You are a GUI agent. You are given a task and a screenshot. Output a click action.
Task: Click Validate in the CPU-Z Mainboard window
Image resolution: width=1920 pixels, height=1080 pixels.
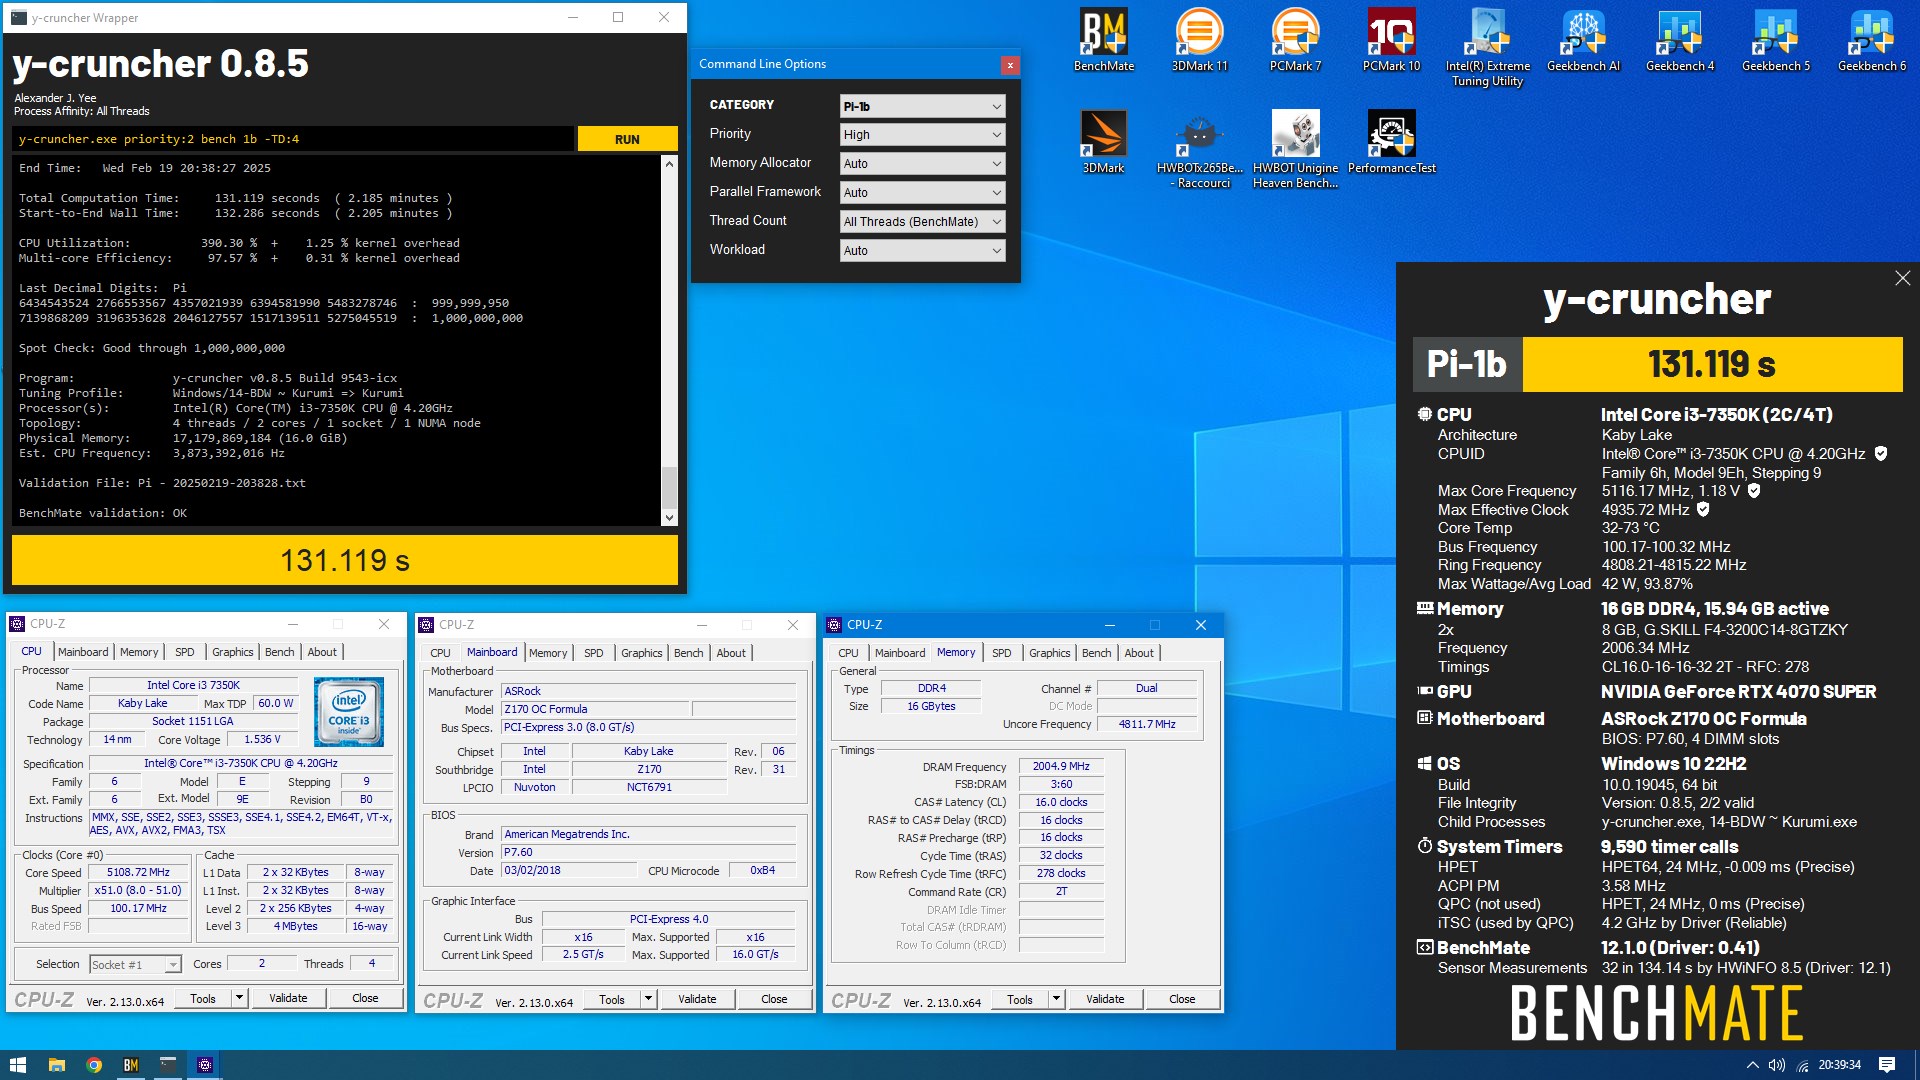coord(697,999)
